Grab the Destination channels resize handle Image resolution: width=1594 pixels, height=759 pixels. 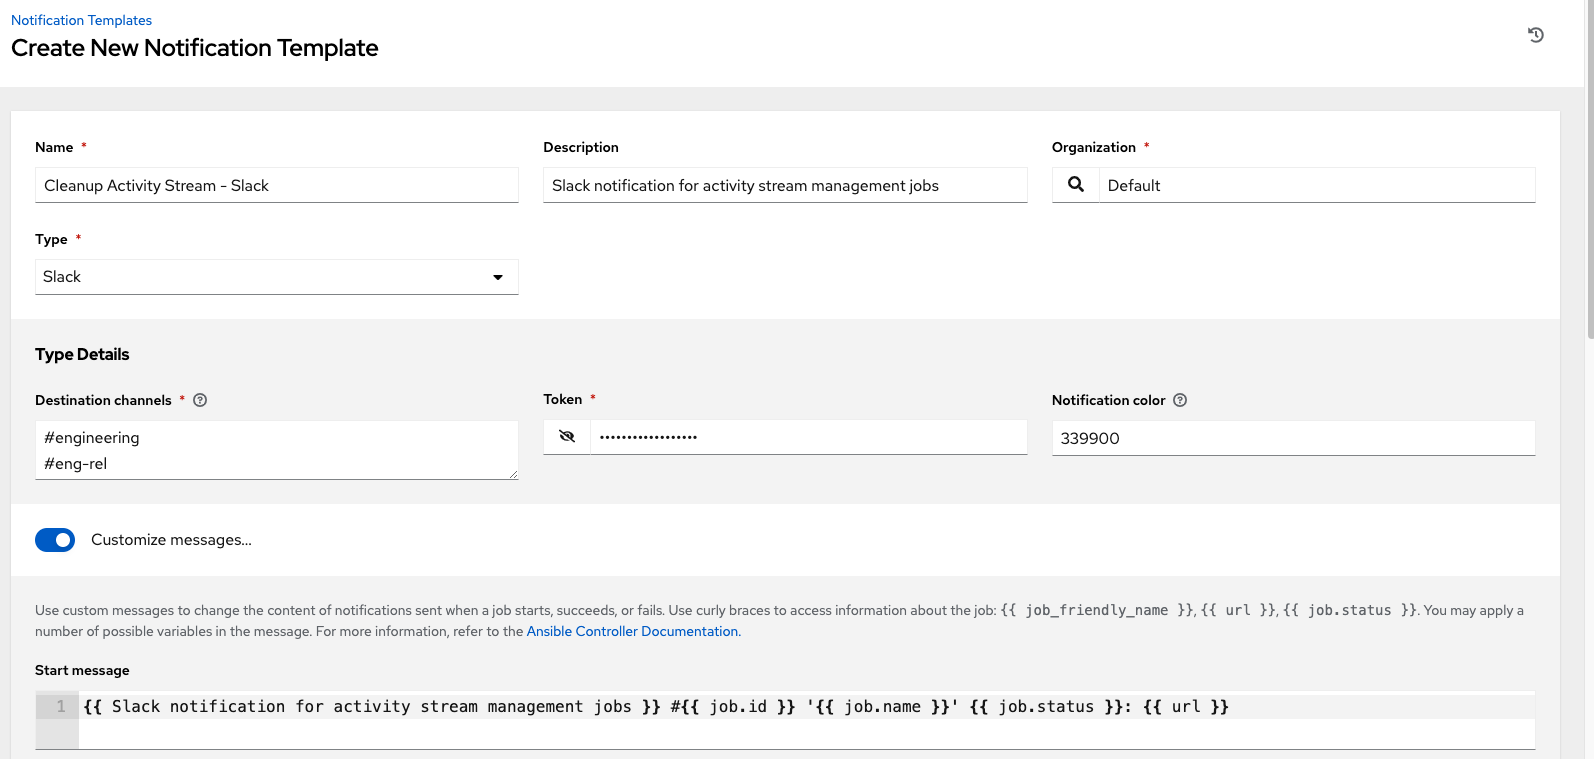pyautogui.click(x=513, y=474)
